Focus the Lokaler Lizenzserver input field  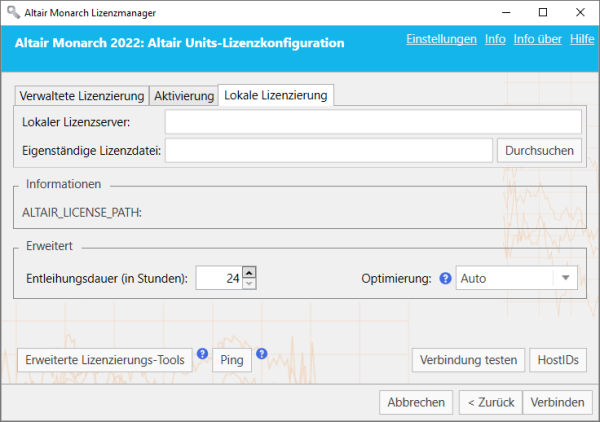pos(373,122)
